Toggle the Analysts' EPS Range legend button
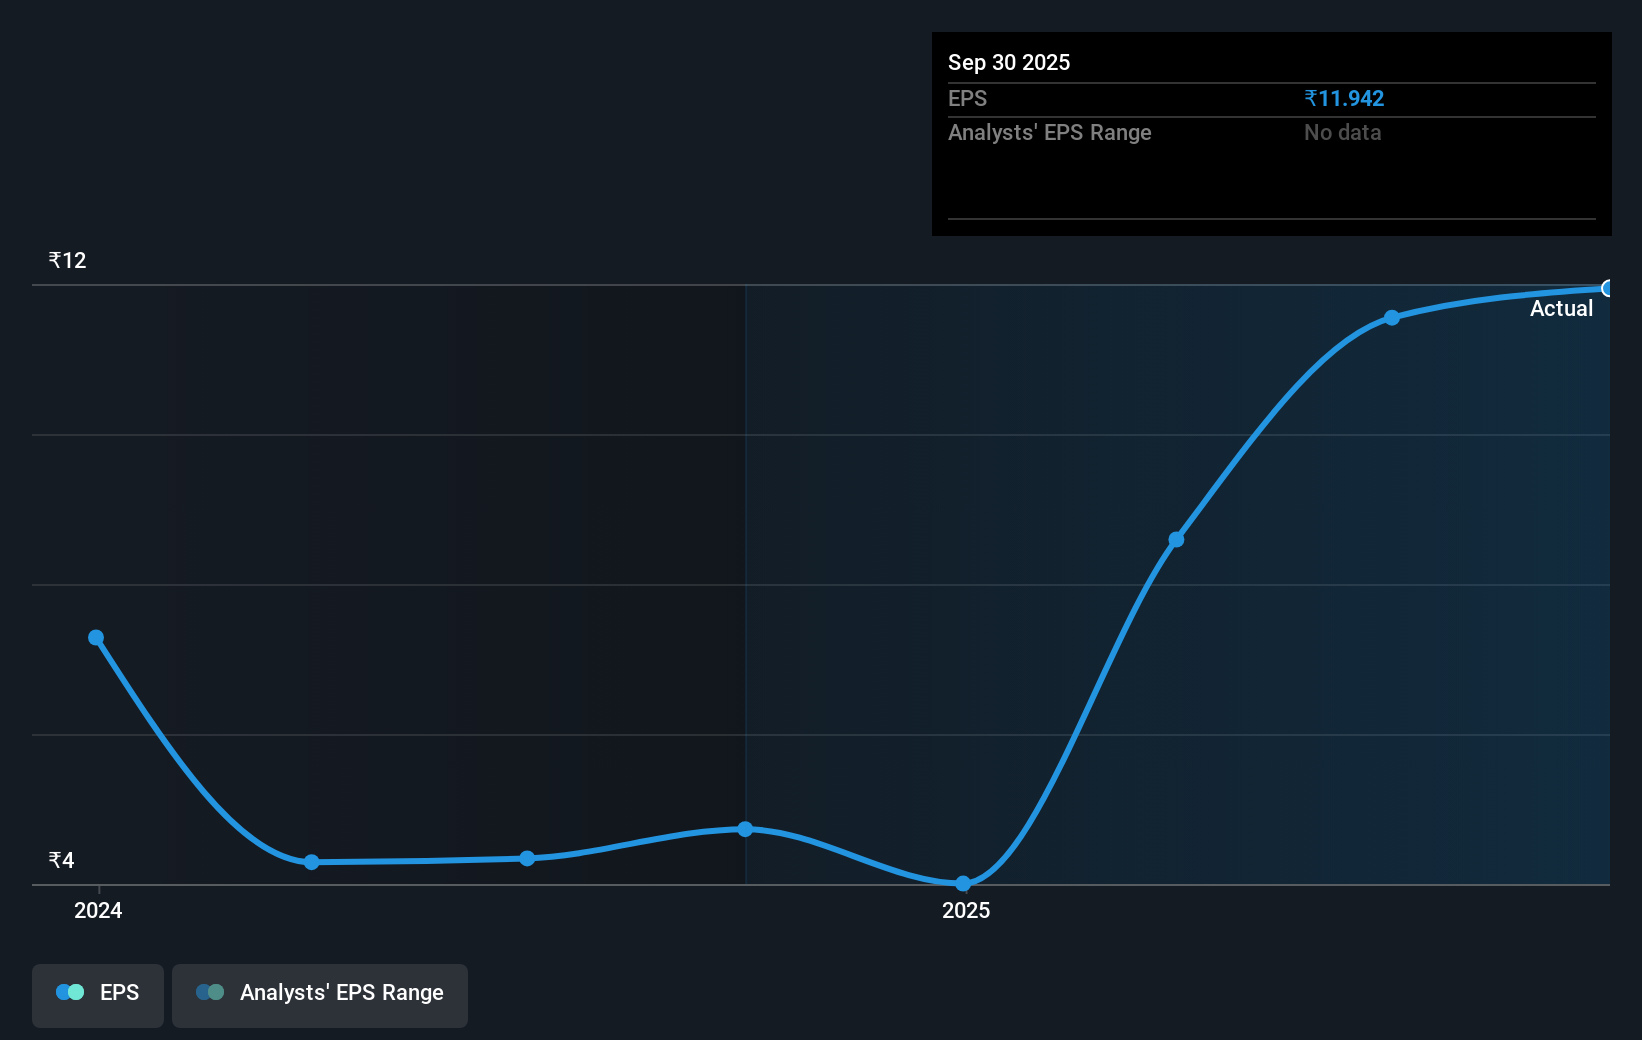1642x1040 pixels. point(320,995)
